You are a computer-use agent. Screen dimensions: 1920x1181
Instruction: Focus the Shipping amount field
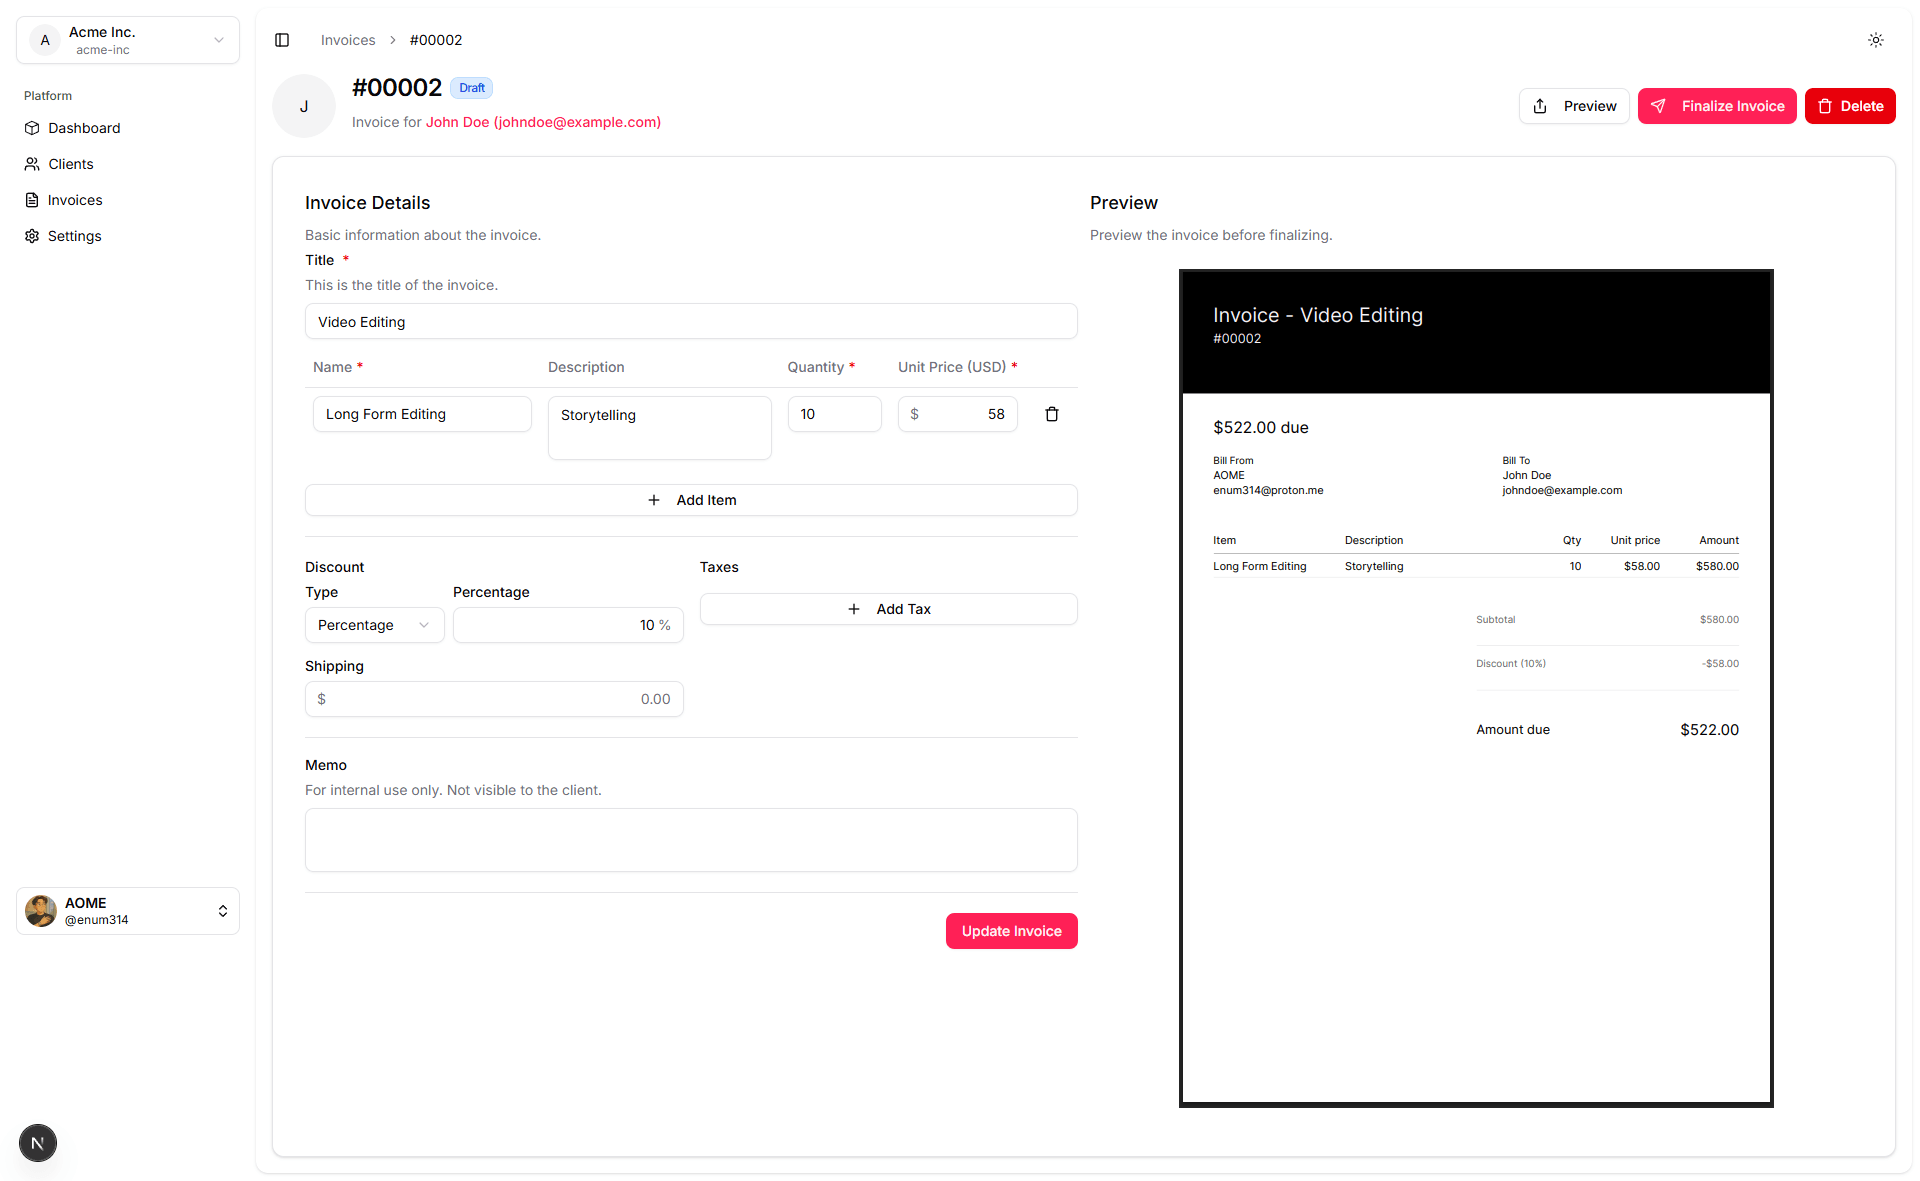[494, 699]
